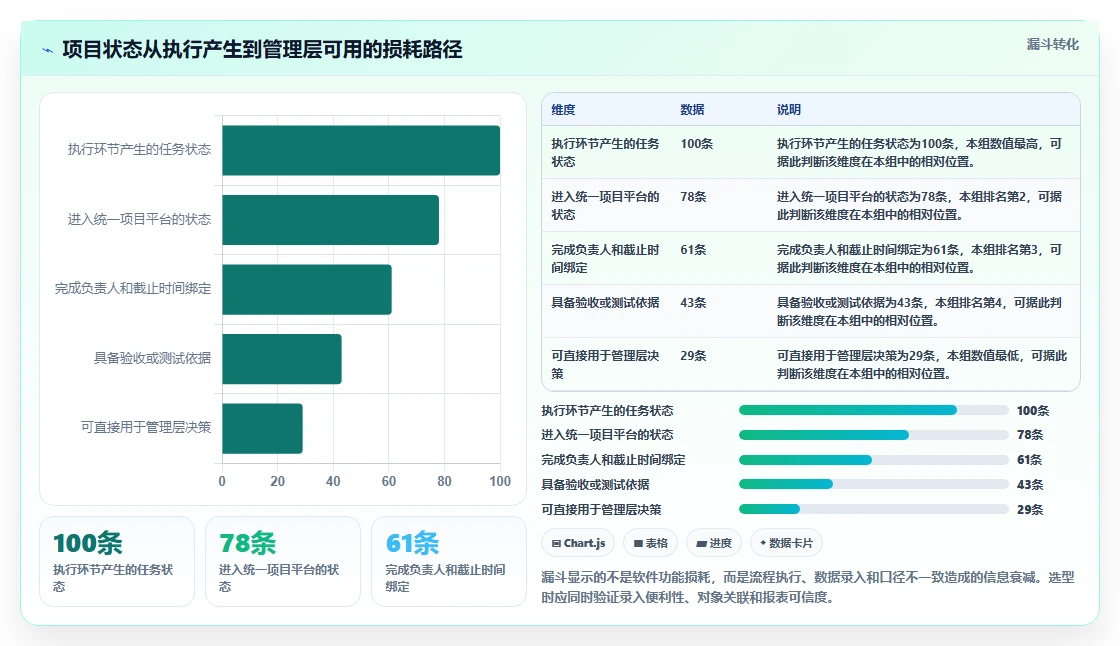This screenshot has height=646, width=1120.
Task: Click the x-axis tick label 20
Action: click(277, 481)
